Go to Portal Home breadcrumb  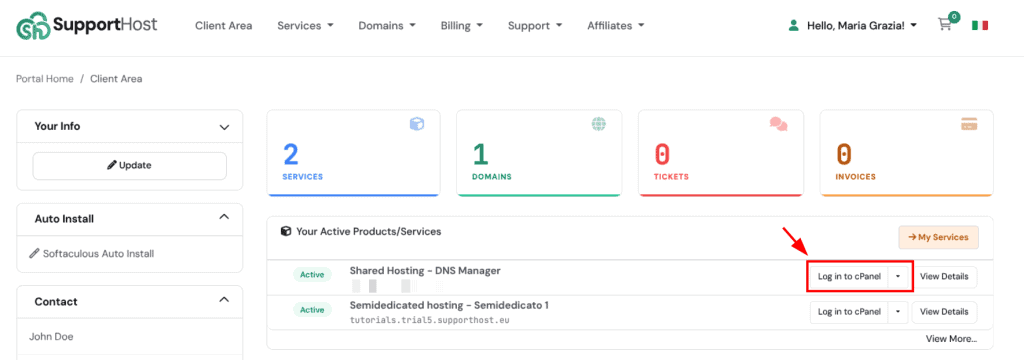45,78
